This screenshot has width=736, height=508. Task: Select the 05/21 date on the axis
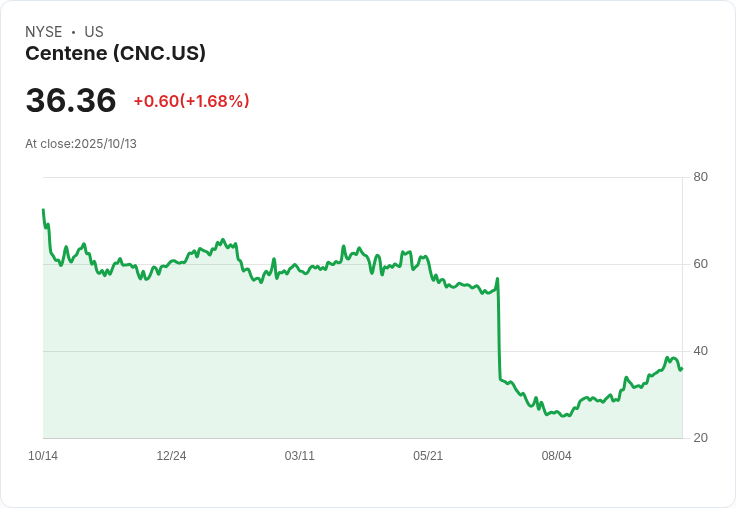click(x=428, y=456)
